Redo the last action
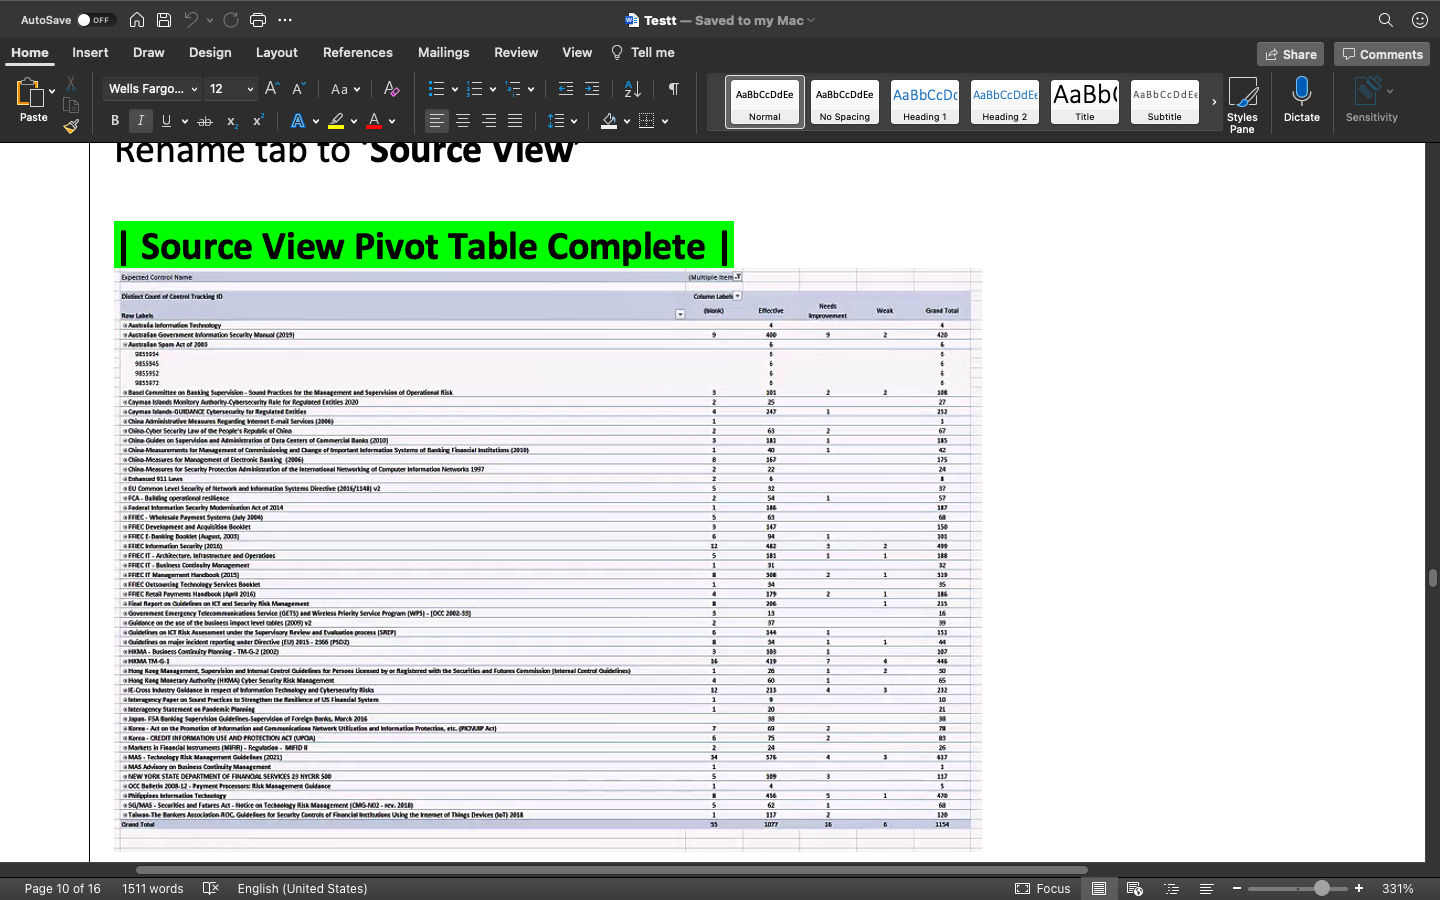The height and width of the screenshot is (900, 1440). (231, 20)
